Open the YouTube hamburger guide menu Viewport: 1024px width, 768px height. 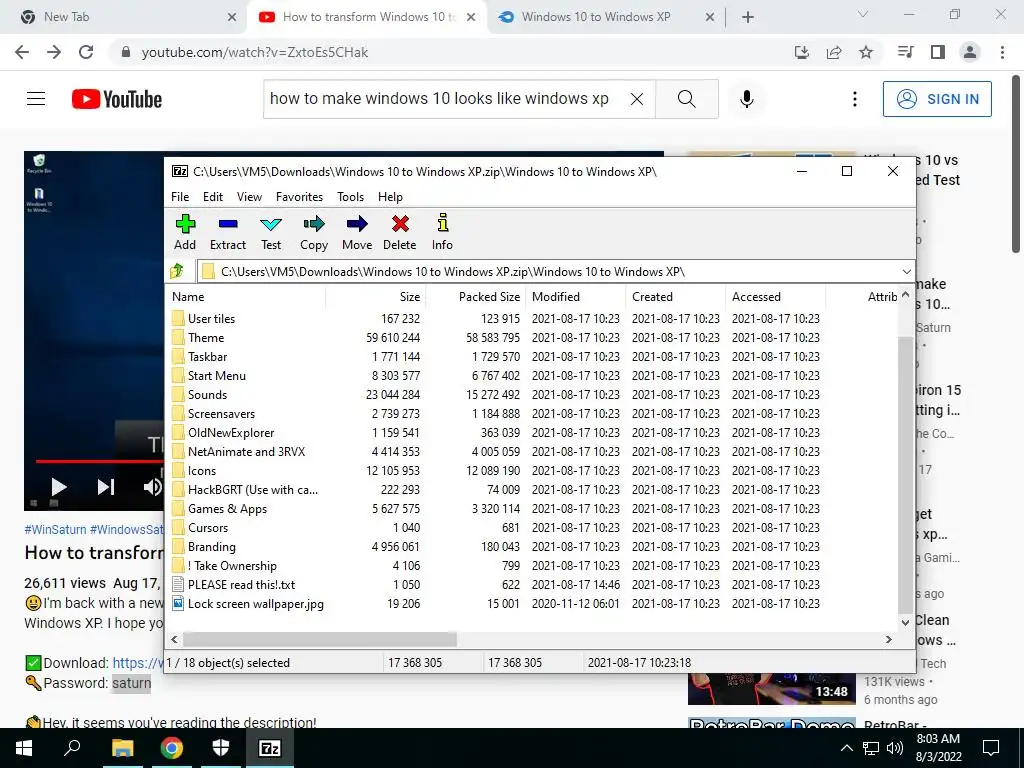click(x=36, y=99)
